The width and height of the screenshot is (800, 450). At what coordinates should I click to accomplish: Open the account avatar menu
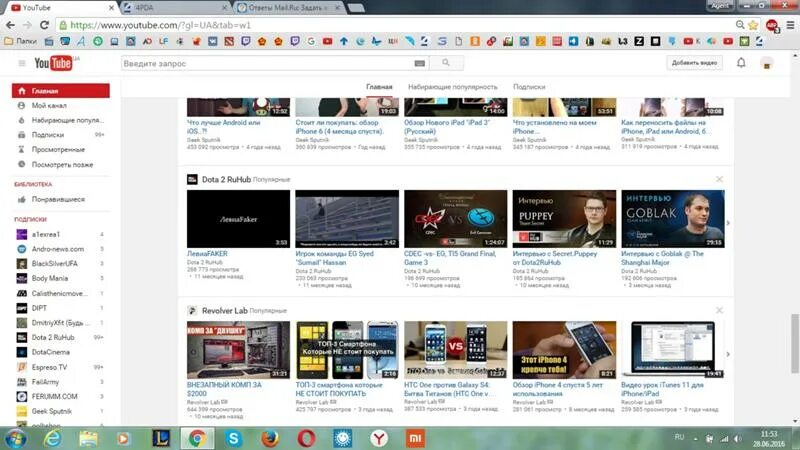[x=766, y=63]
